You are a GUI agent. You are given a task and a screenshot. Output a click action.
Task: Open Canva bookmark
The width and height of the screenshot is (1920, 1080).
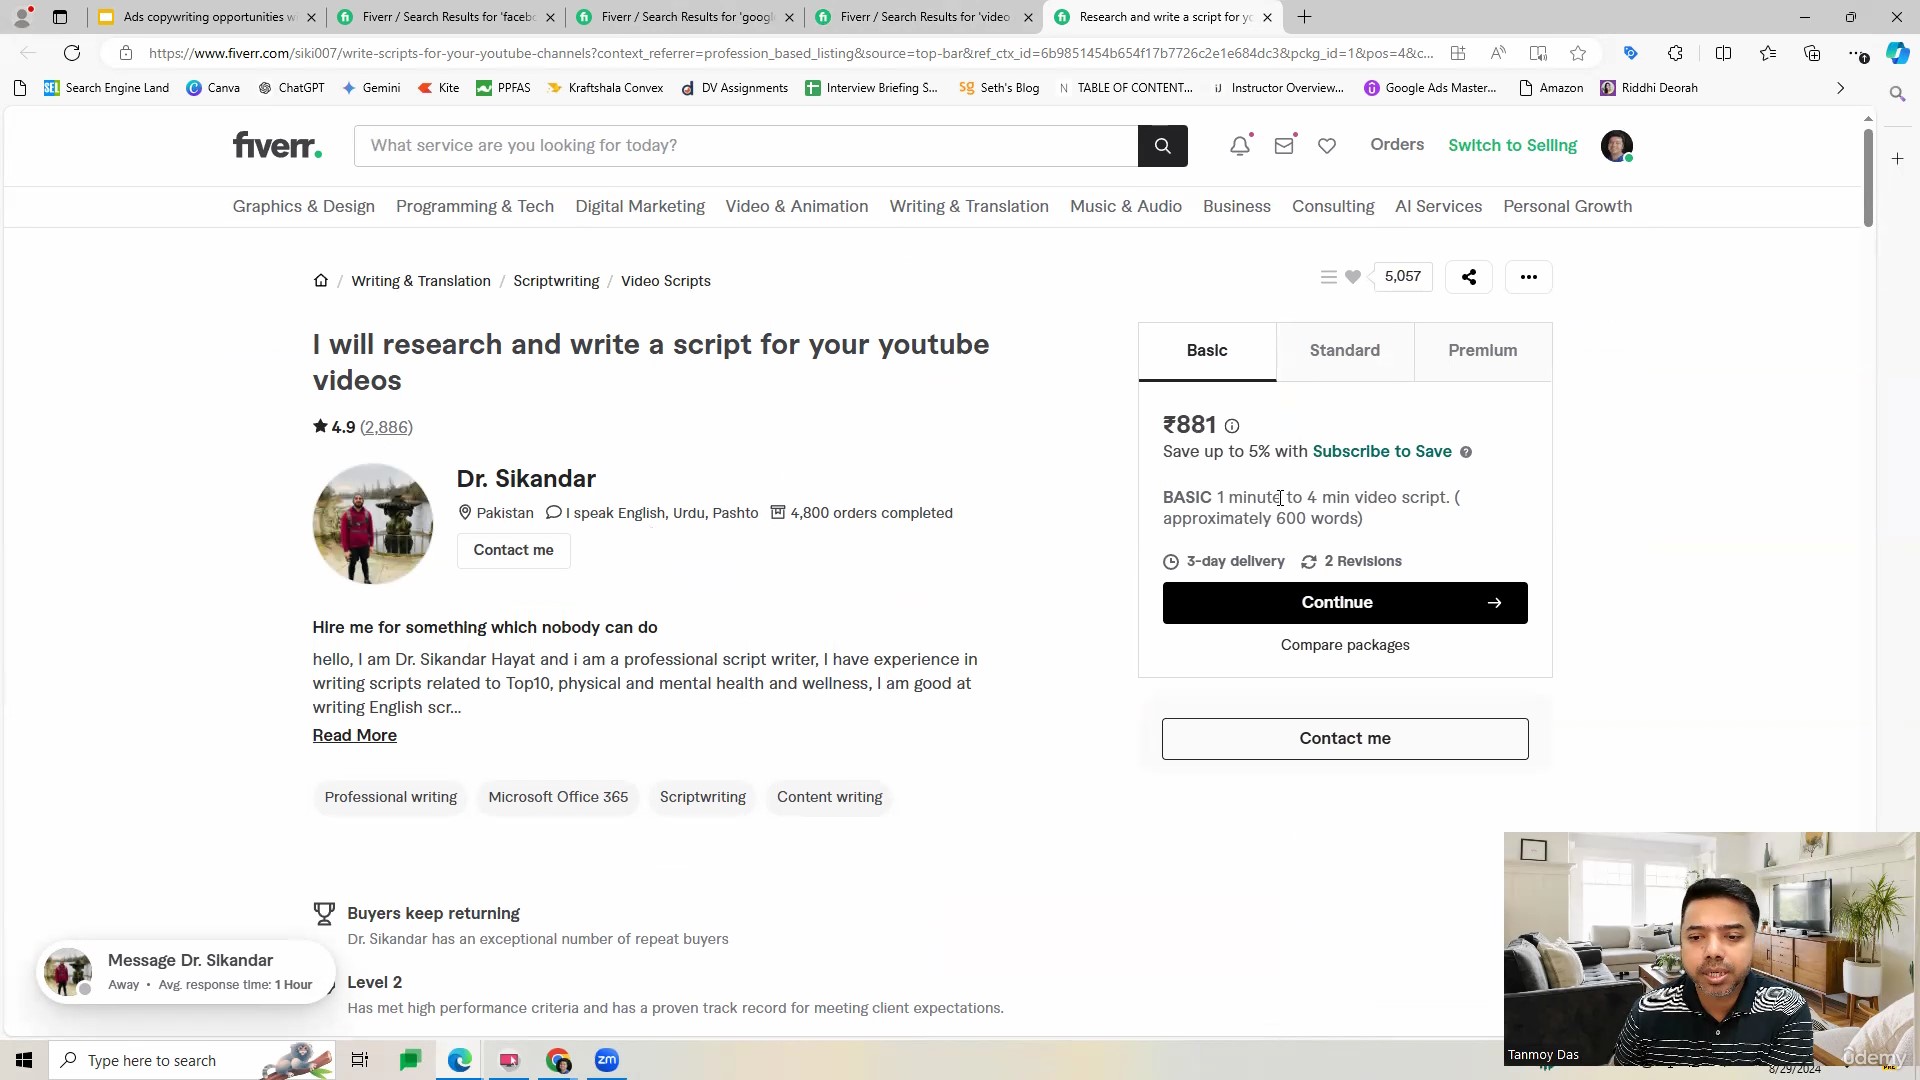tap(213, 88)
